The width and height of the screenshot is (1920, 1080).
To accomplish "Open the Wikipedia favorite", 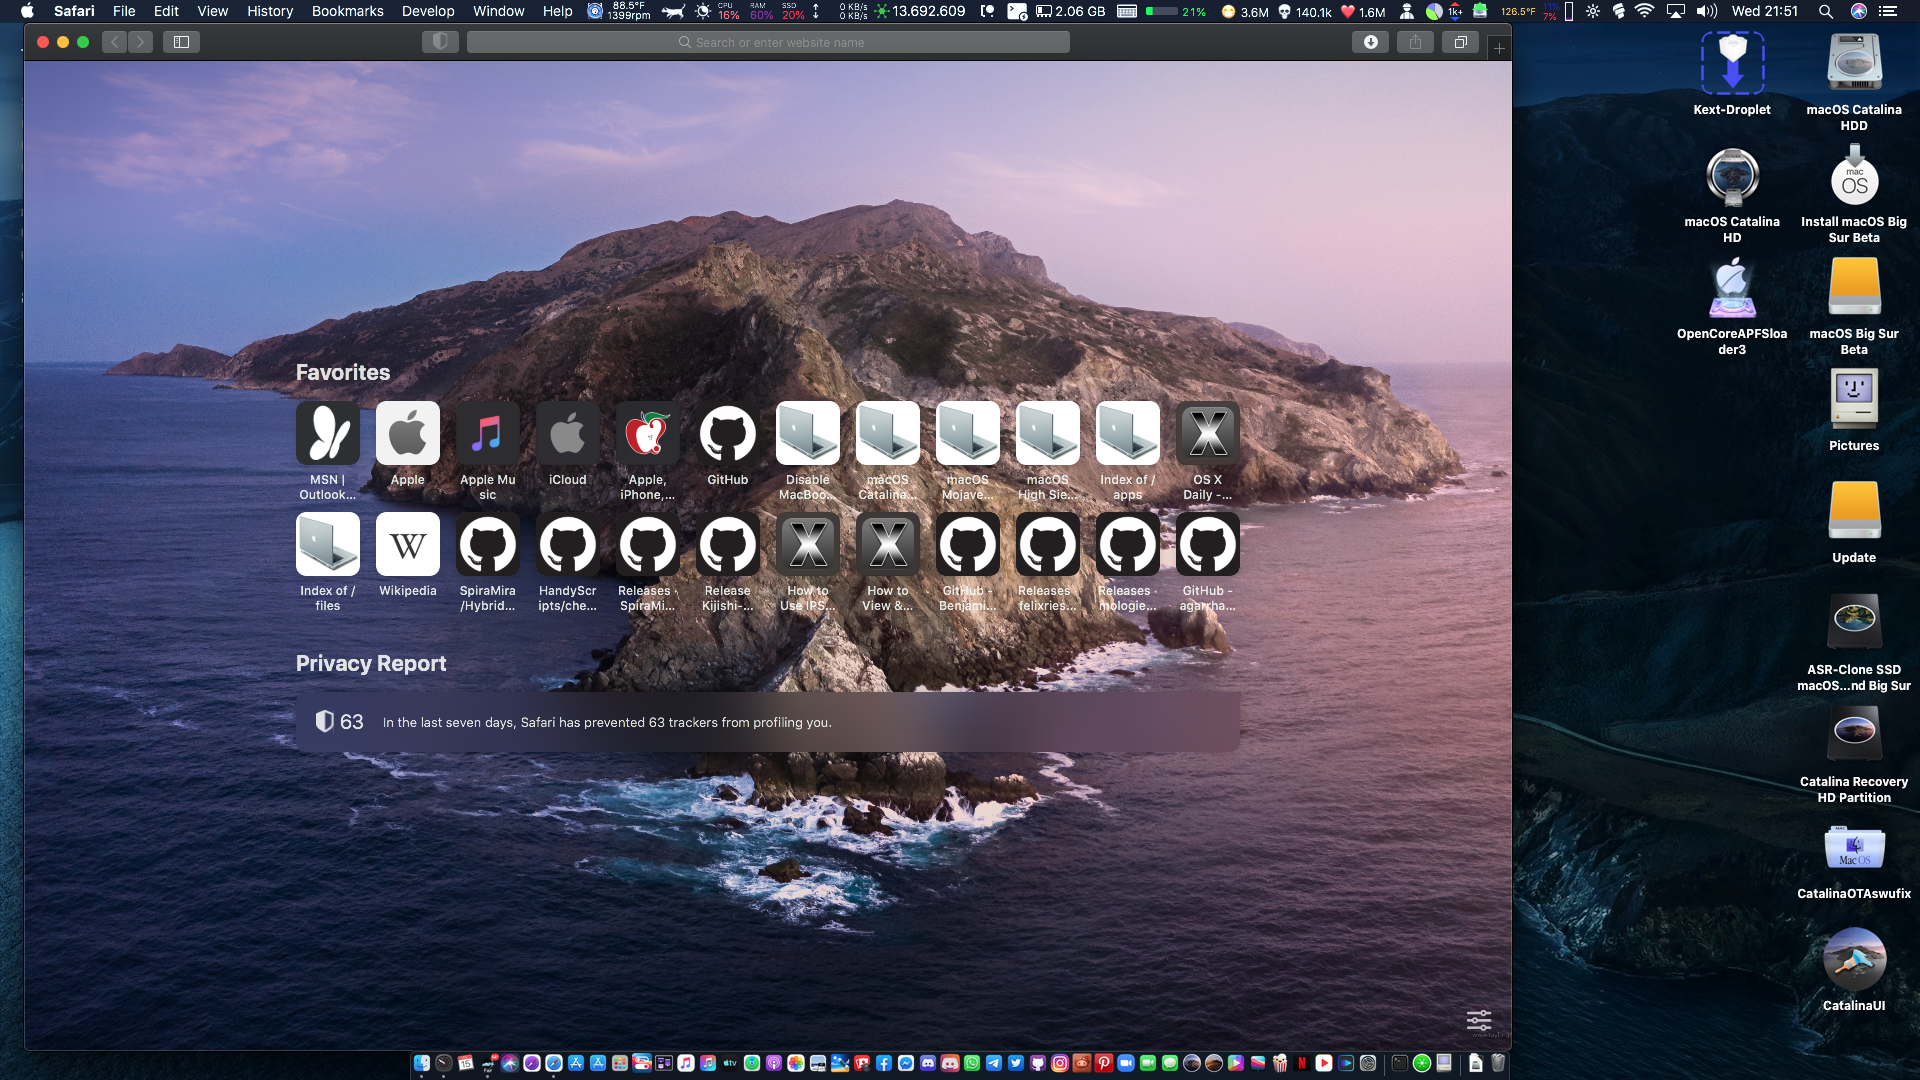I will point(407,545).
